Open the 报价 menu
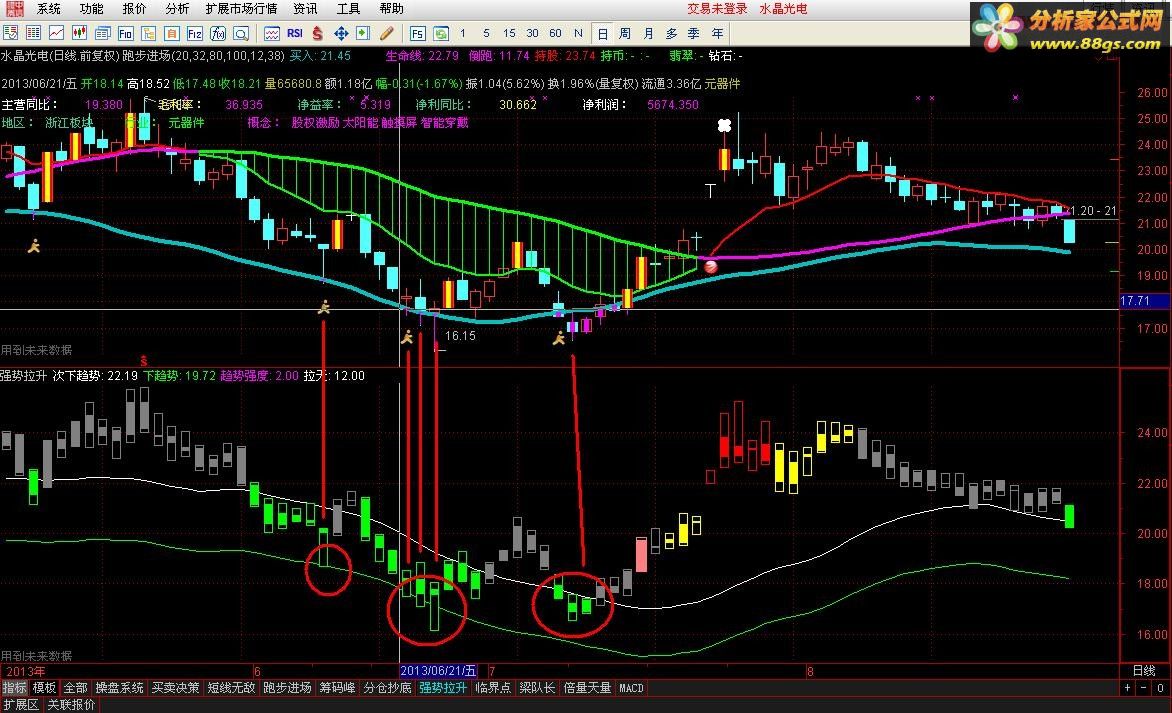Image resolution: width=1172 pixels, height=713 pixels. (135, 9)
